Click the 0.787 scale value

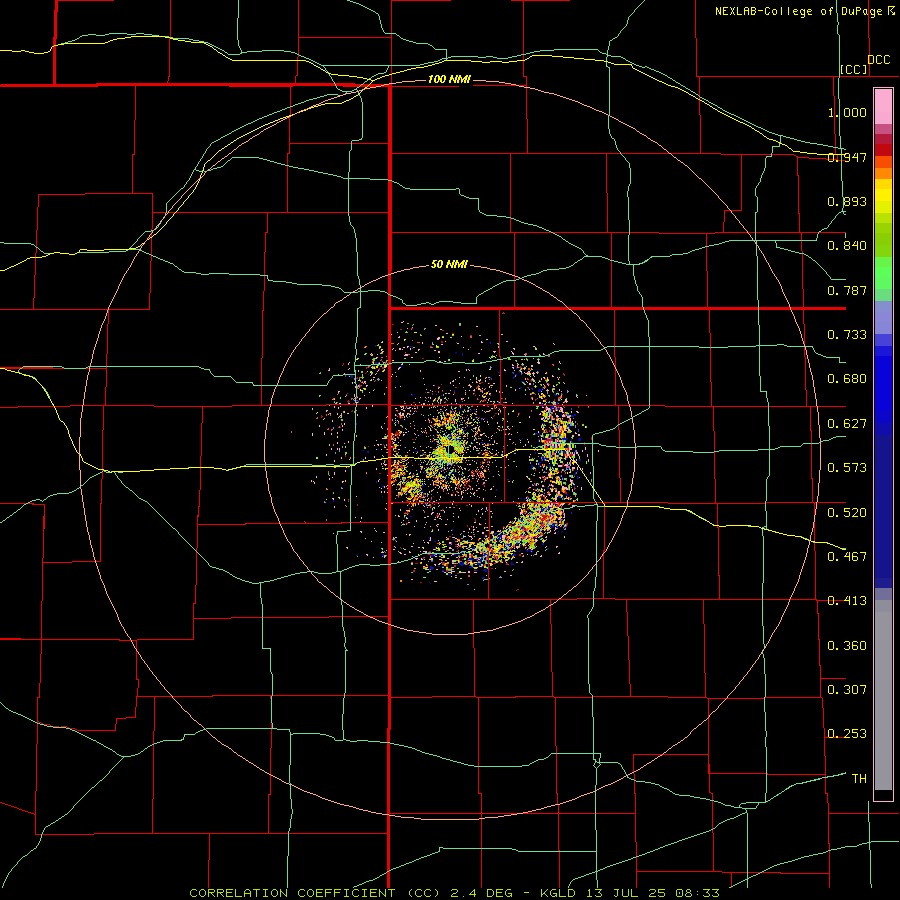[847, 290]
